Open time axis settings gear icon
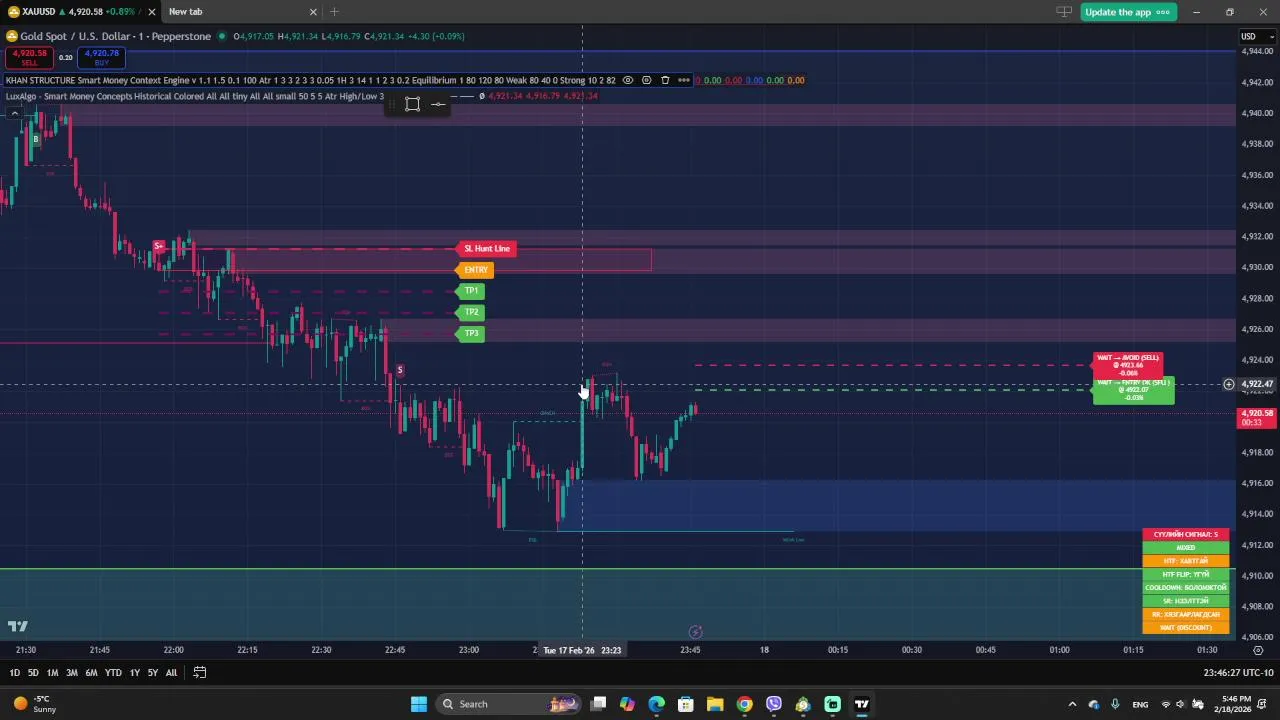1280x720 pixels. [1258, 650]
